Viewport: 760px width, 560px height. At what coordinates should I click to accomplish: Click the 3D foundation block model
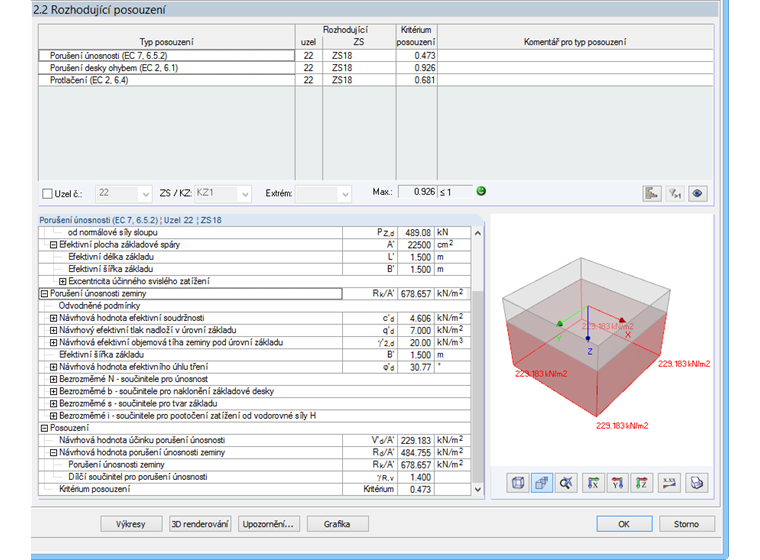tap(586, 337)
